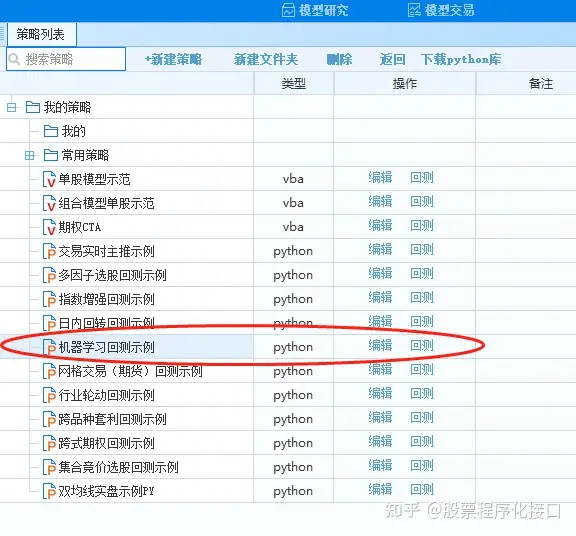Select the python file icon for 机器学习回测示例
The image size is (576, 536).
pyautogui.click(x=49, y=347)
